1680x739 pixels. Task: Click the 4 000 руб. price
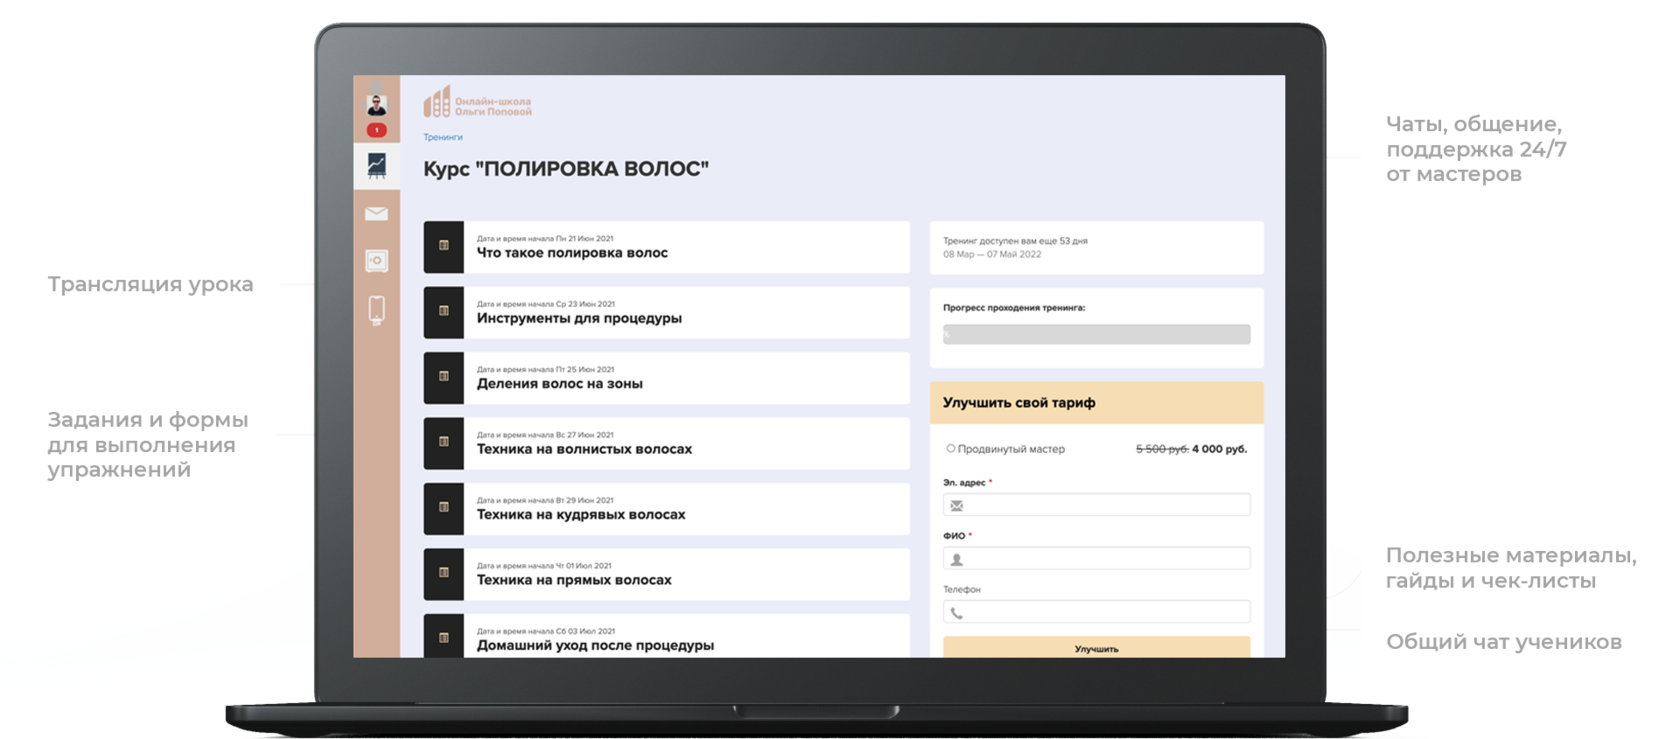1219,449
